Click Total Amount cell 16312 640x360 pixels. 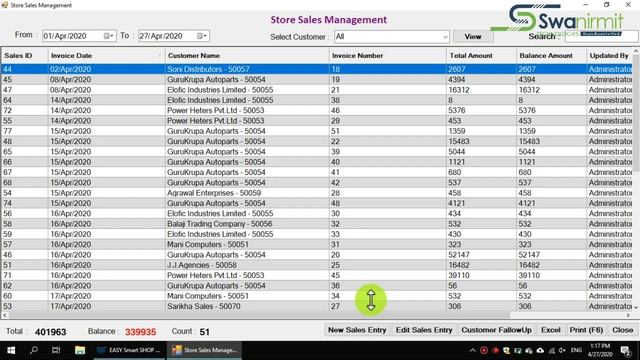(481, 90)
